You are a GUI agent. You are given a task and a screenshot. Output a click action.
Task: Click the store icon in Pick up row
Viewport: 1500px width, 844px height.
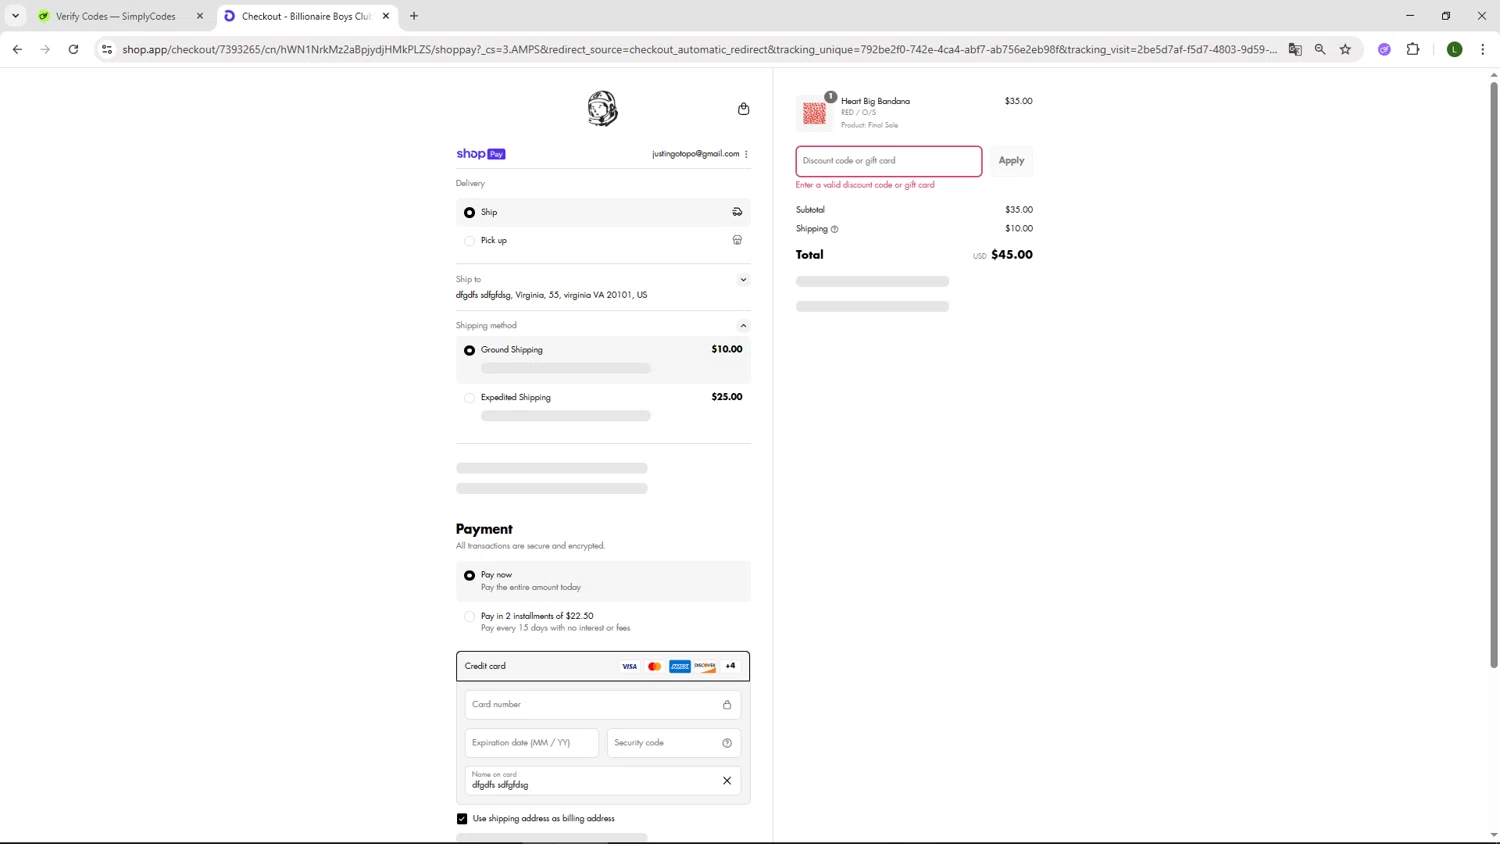737,240
